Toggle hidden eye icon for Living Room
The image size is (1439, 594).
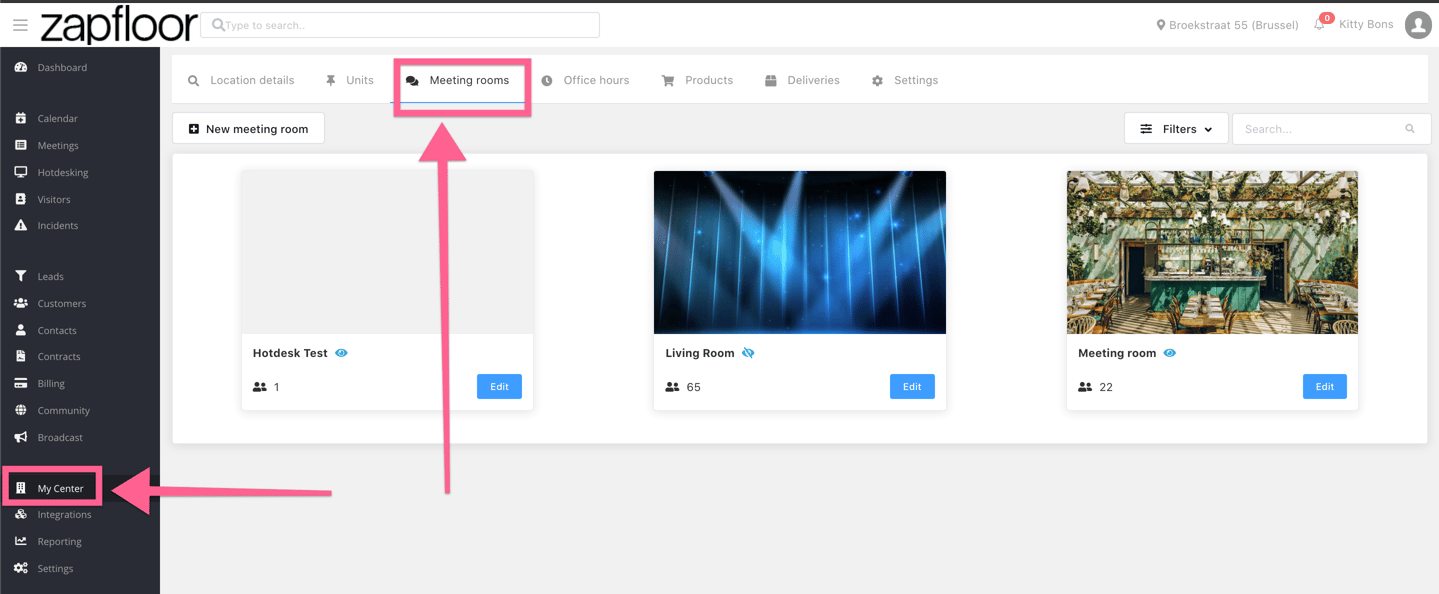point(748,353)
